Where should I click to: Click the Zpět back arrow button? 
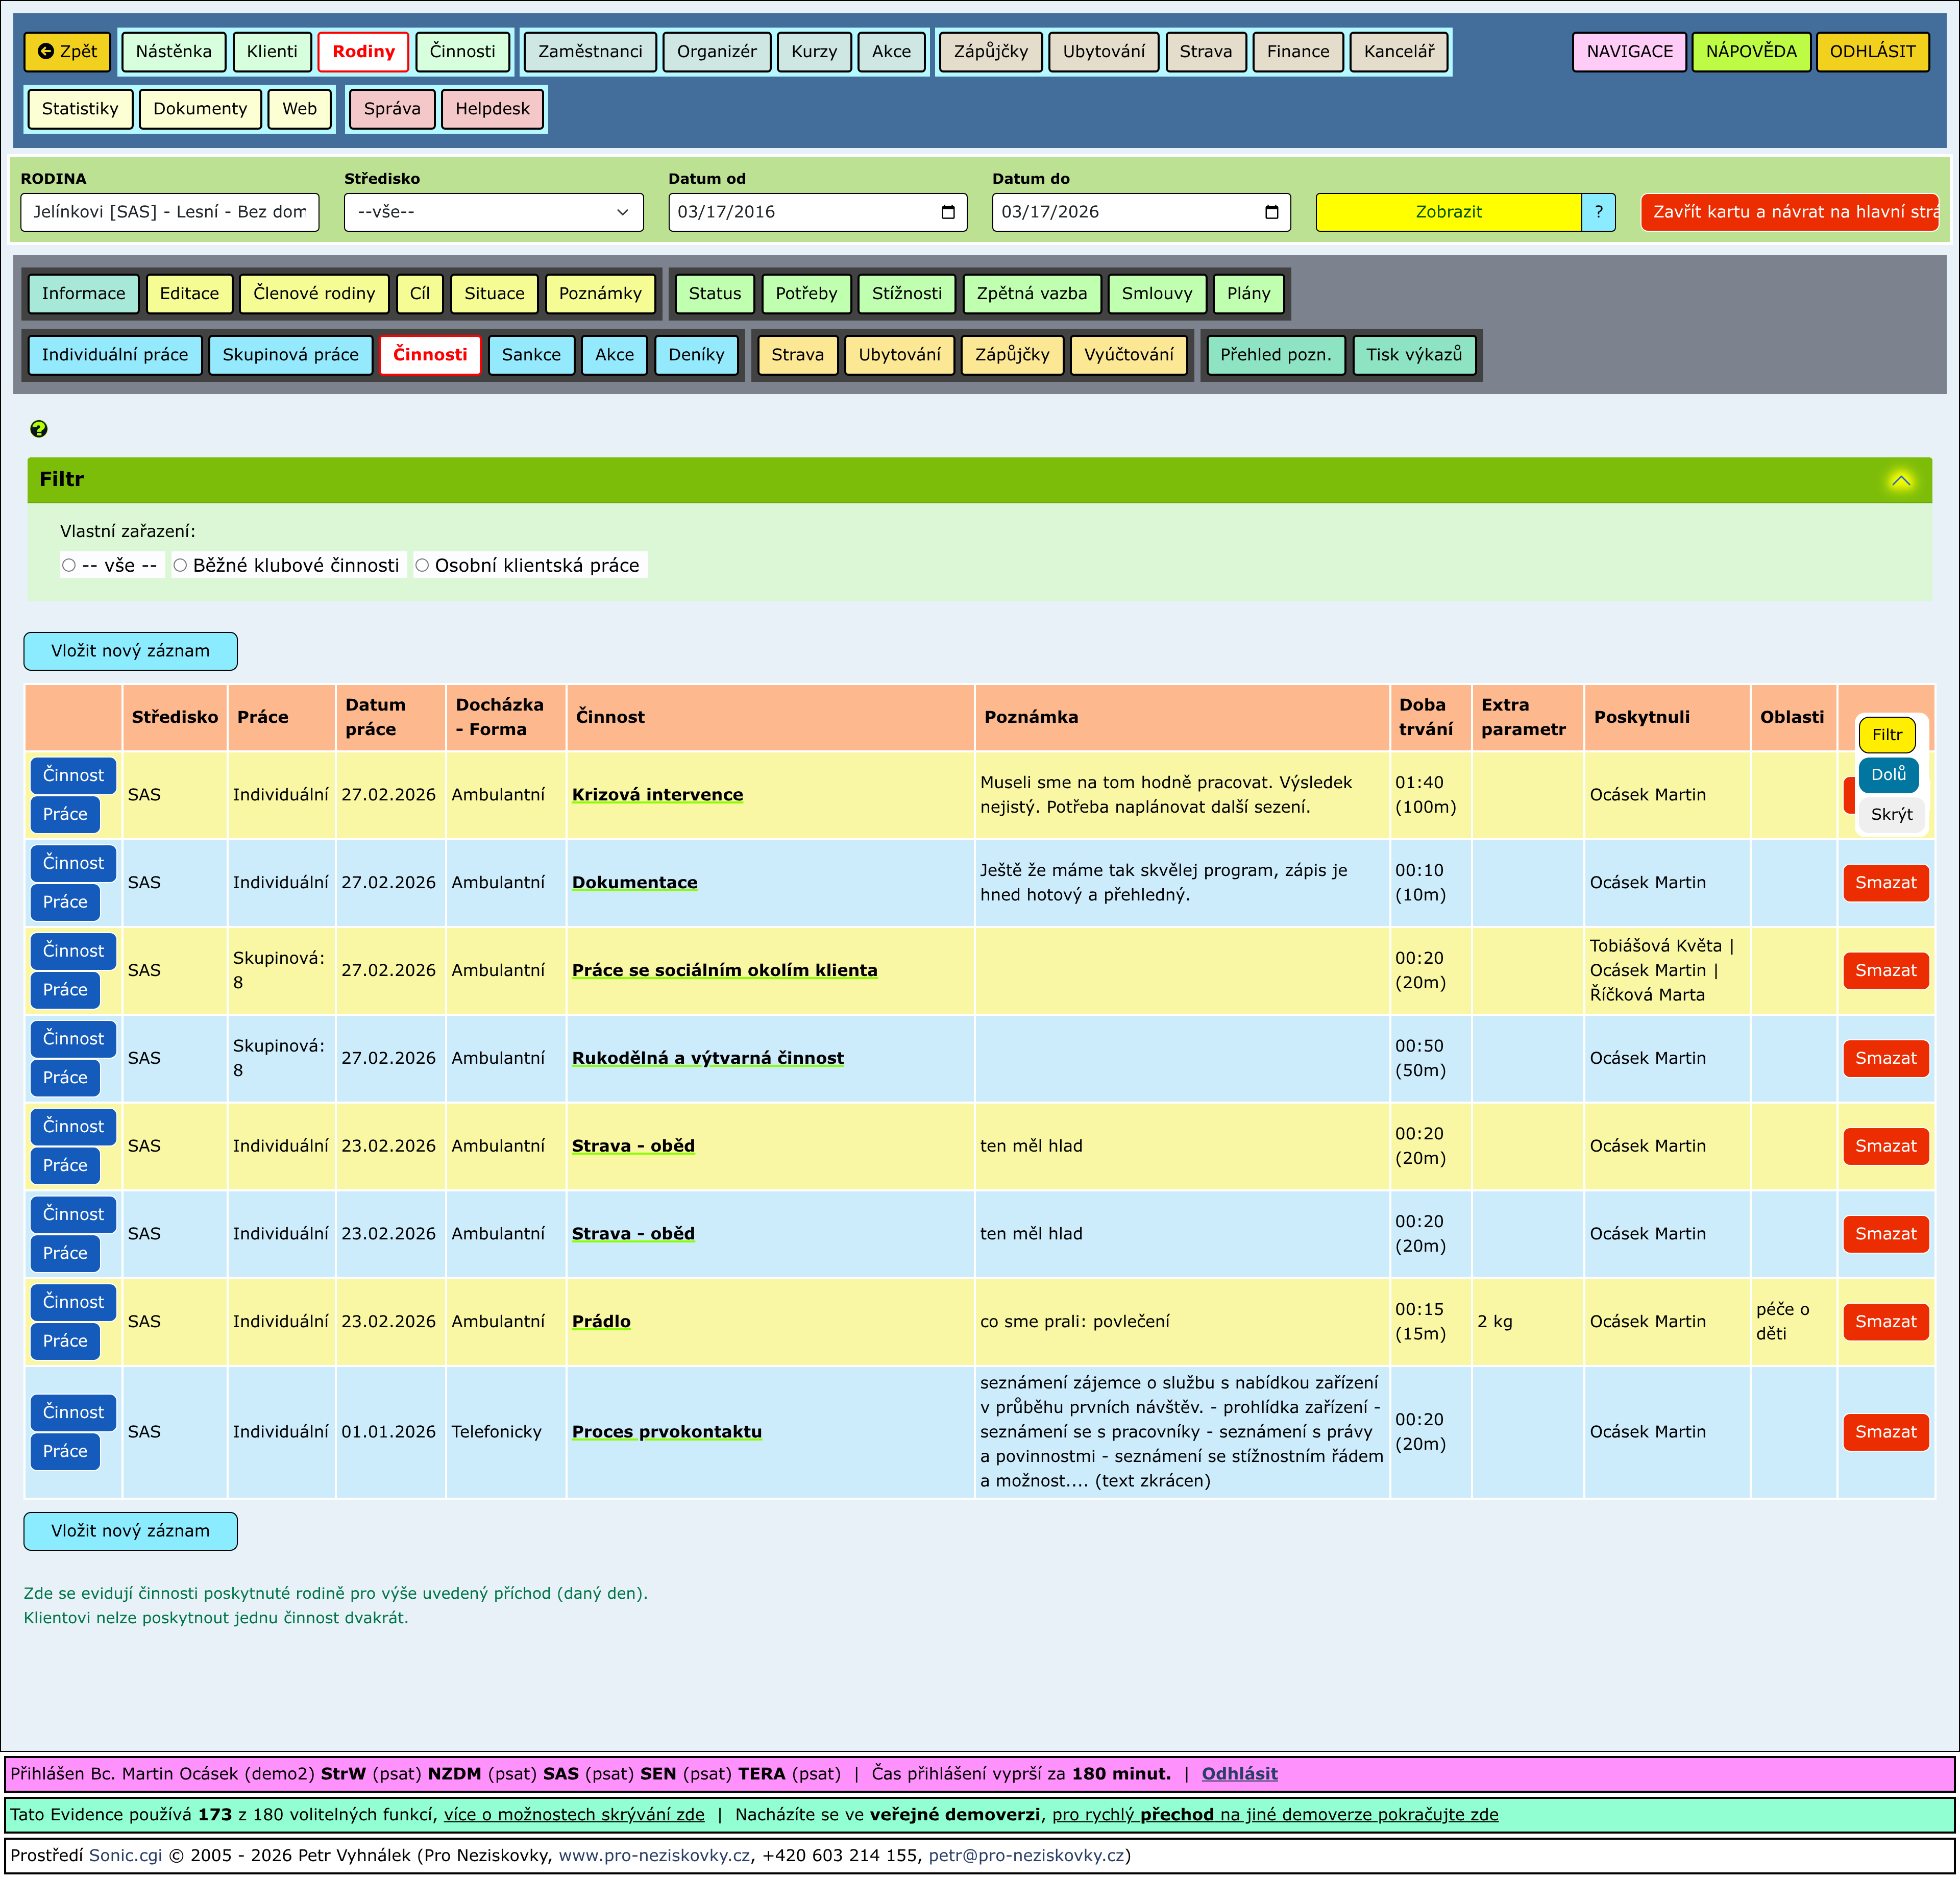pos(67,52)
